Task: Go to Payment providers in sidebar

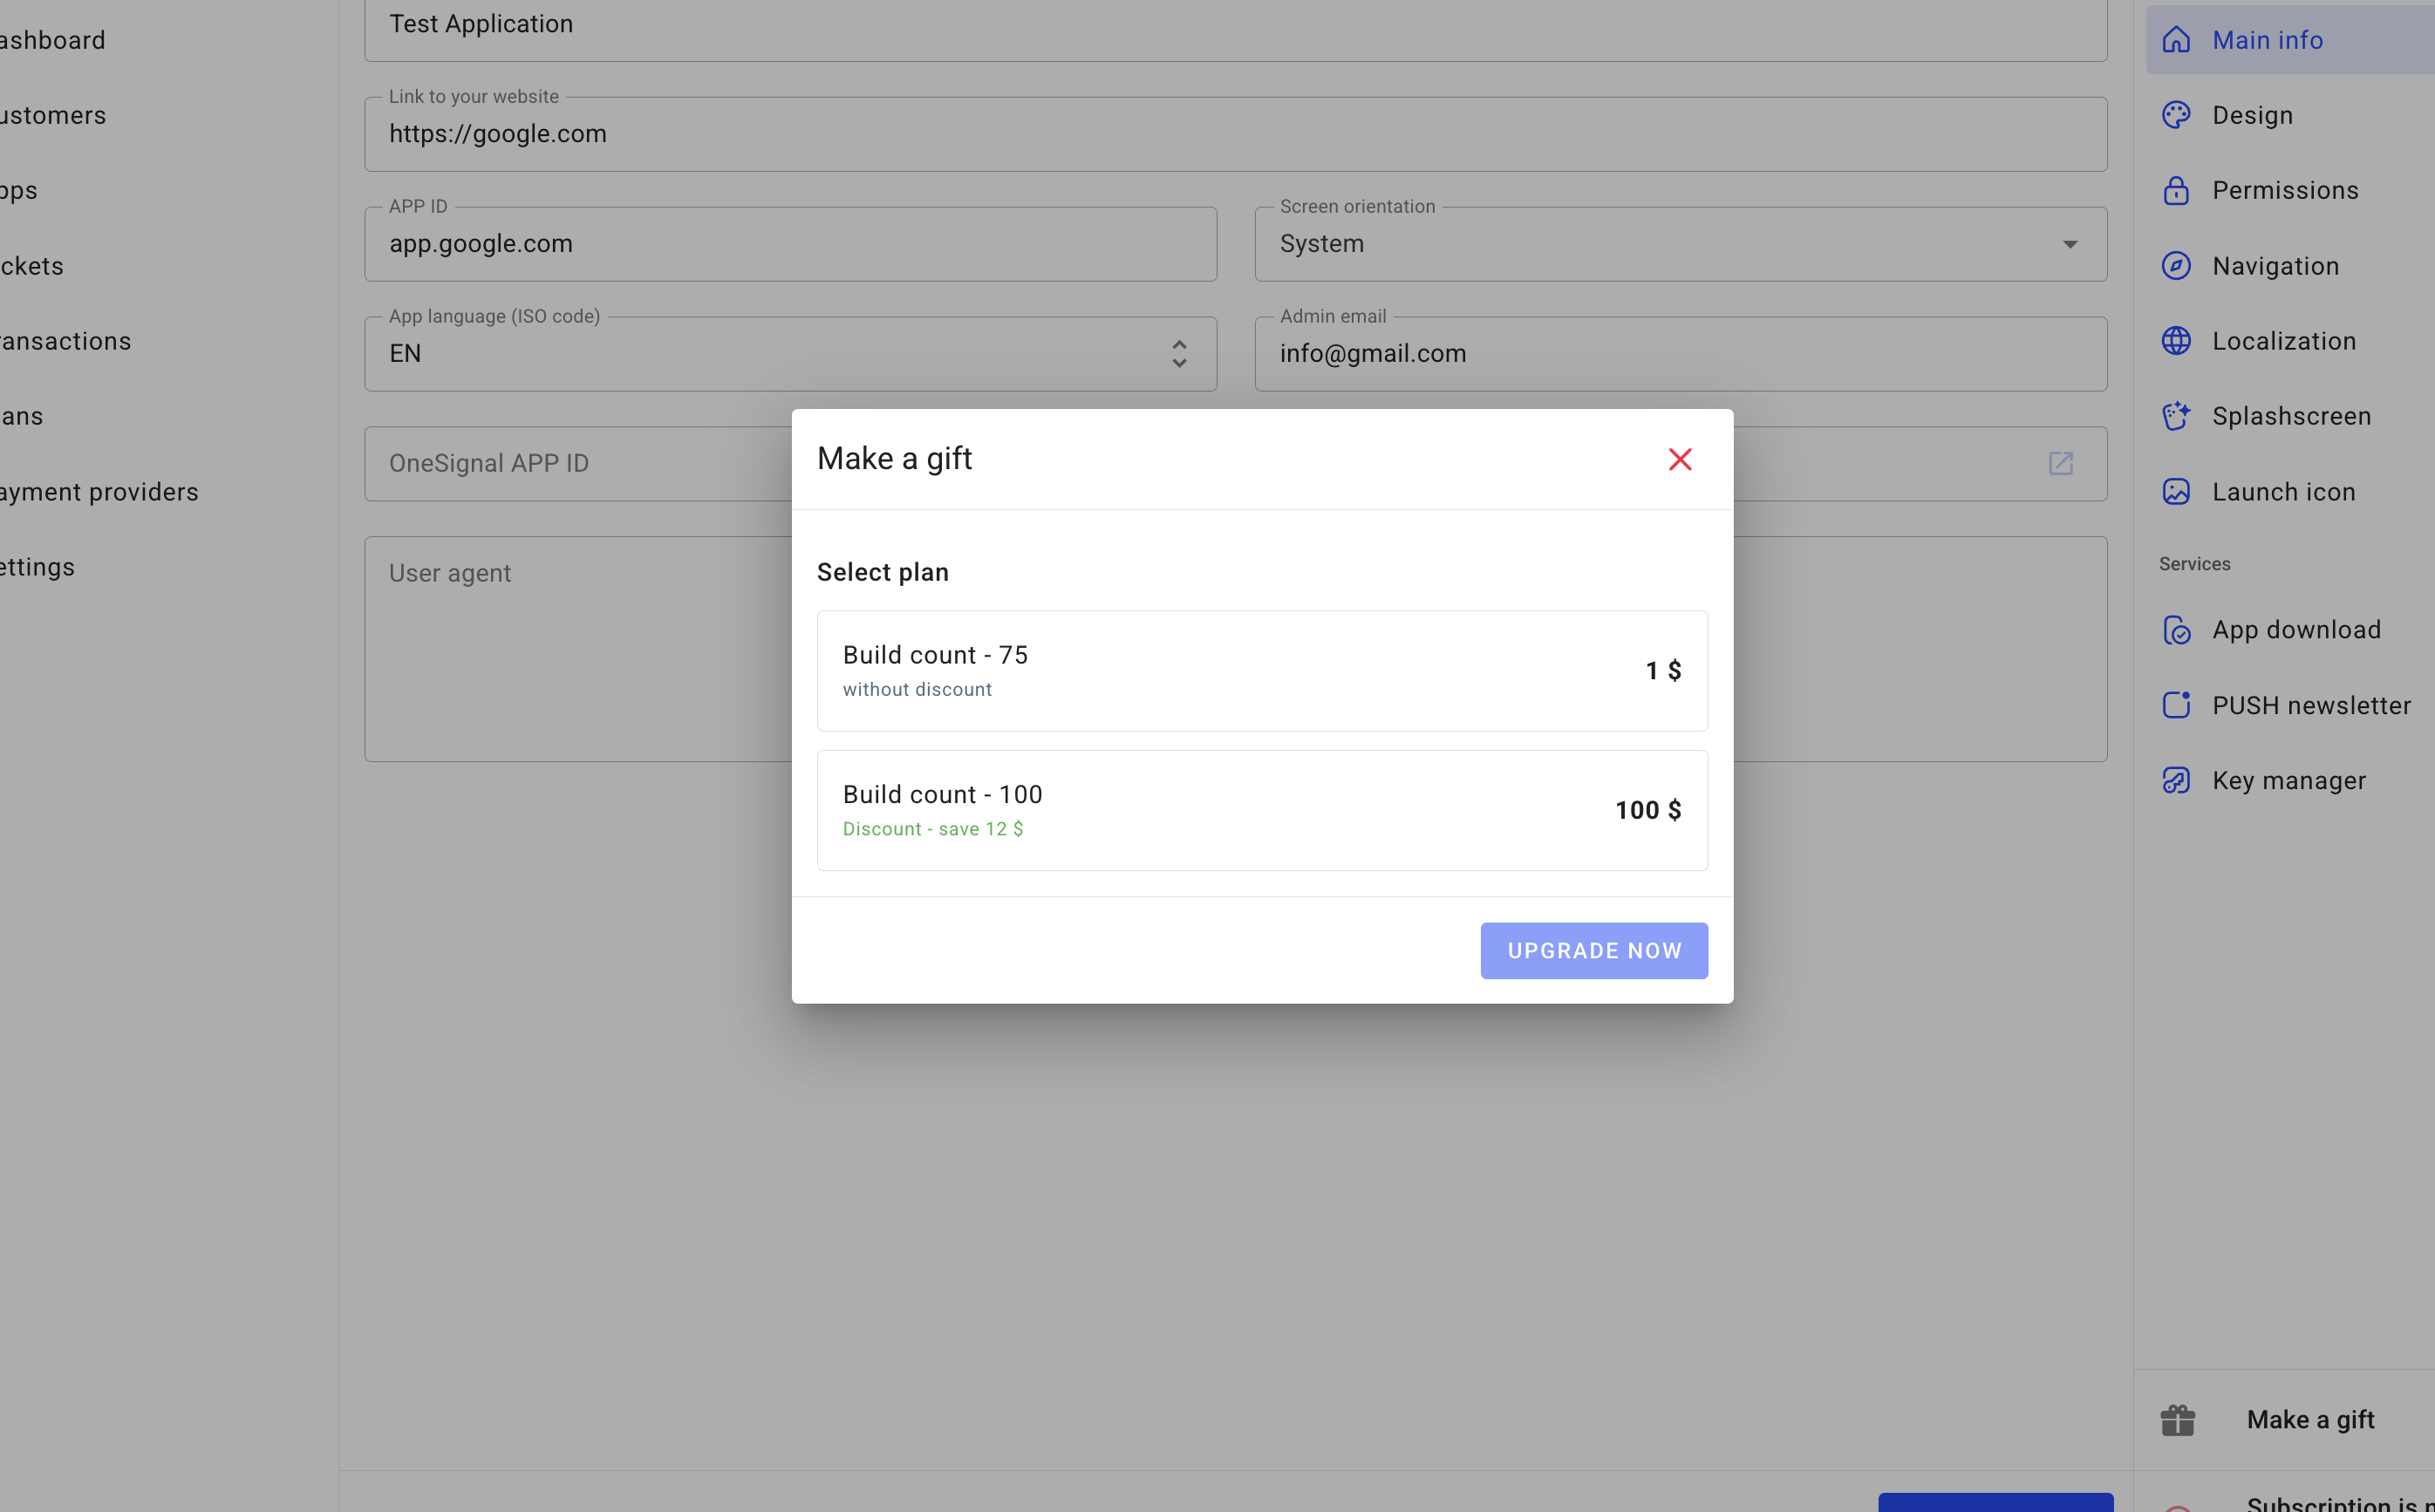Action: (x=100, y=492)
